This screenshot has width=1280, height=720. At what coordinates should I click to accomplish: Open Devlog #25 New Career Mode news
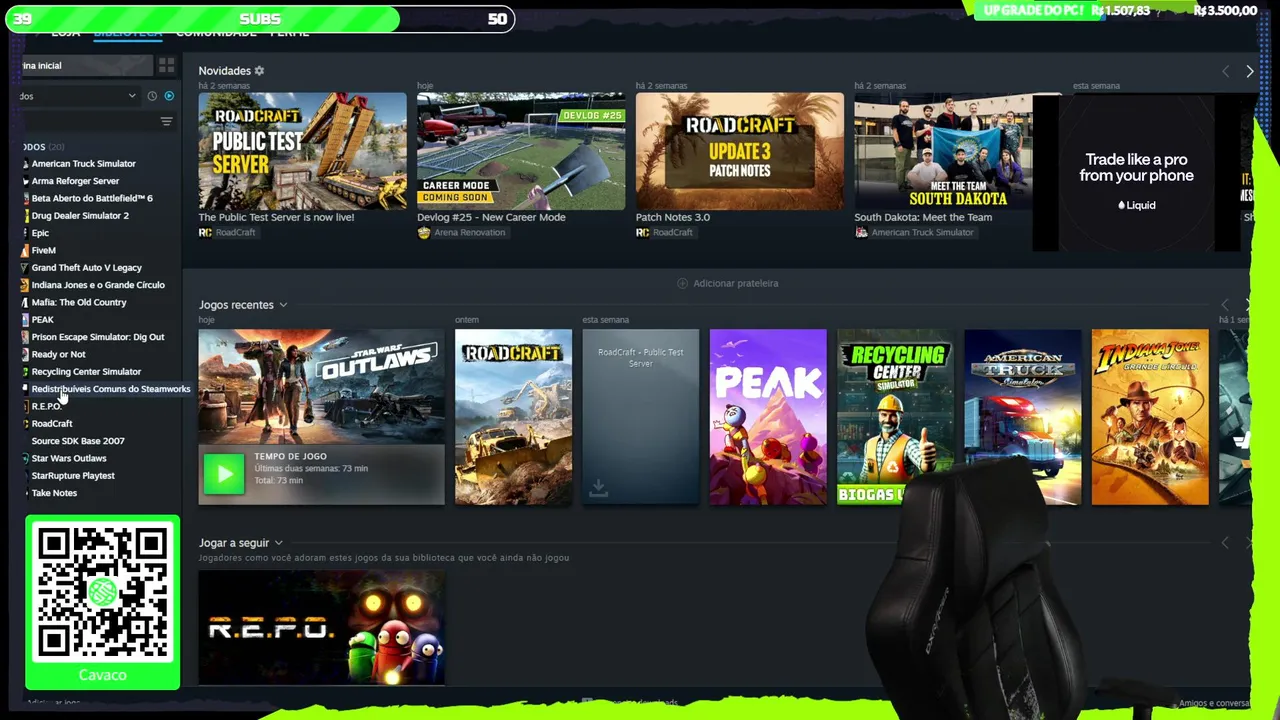(521, 151)
